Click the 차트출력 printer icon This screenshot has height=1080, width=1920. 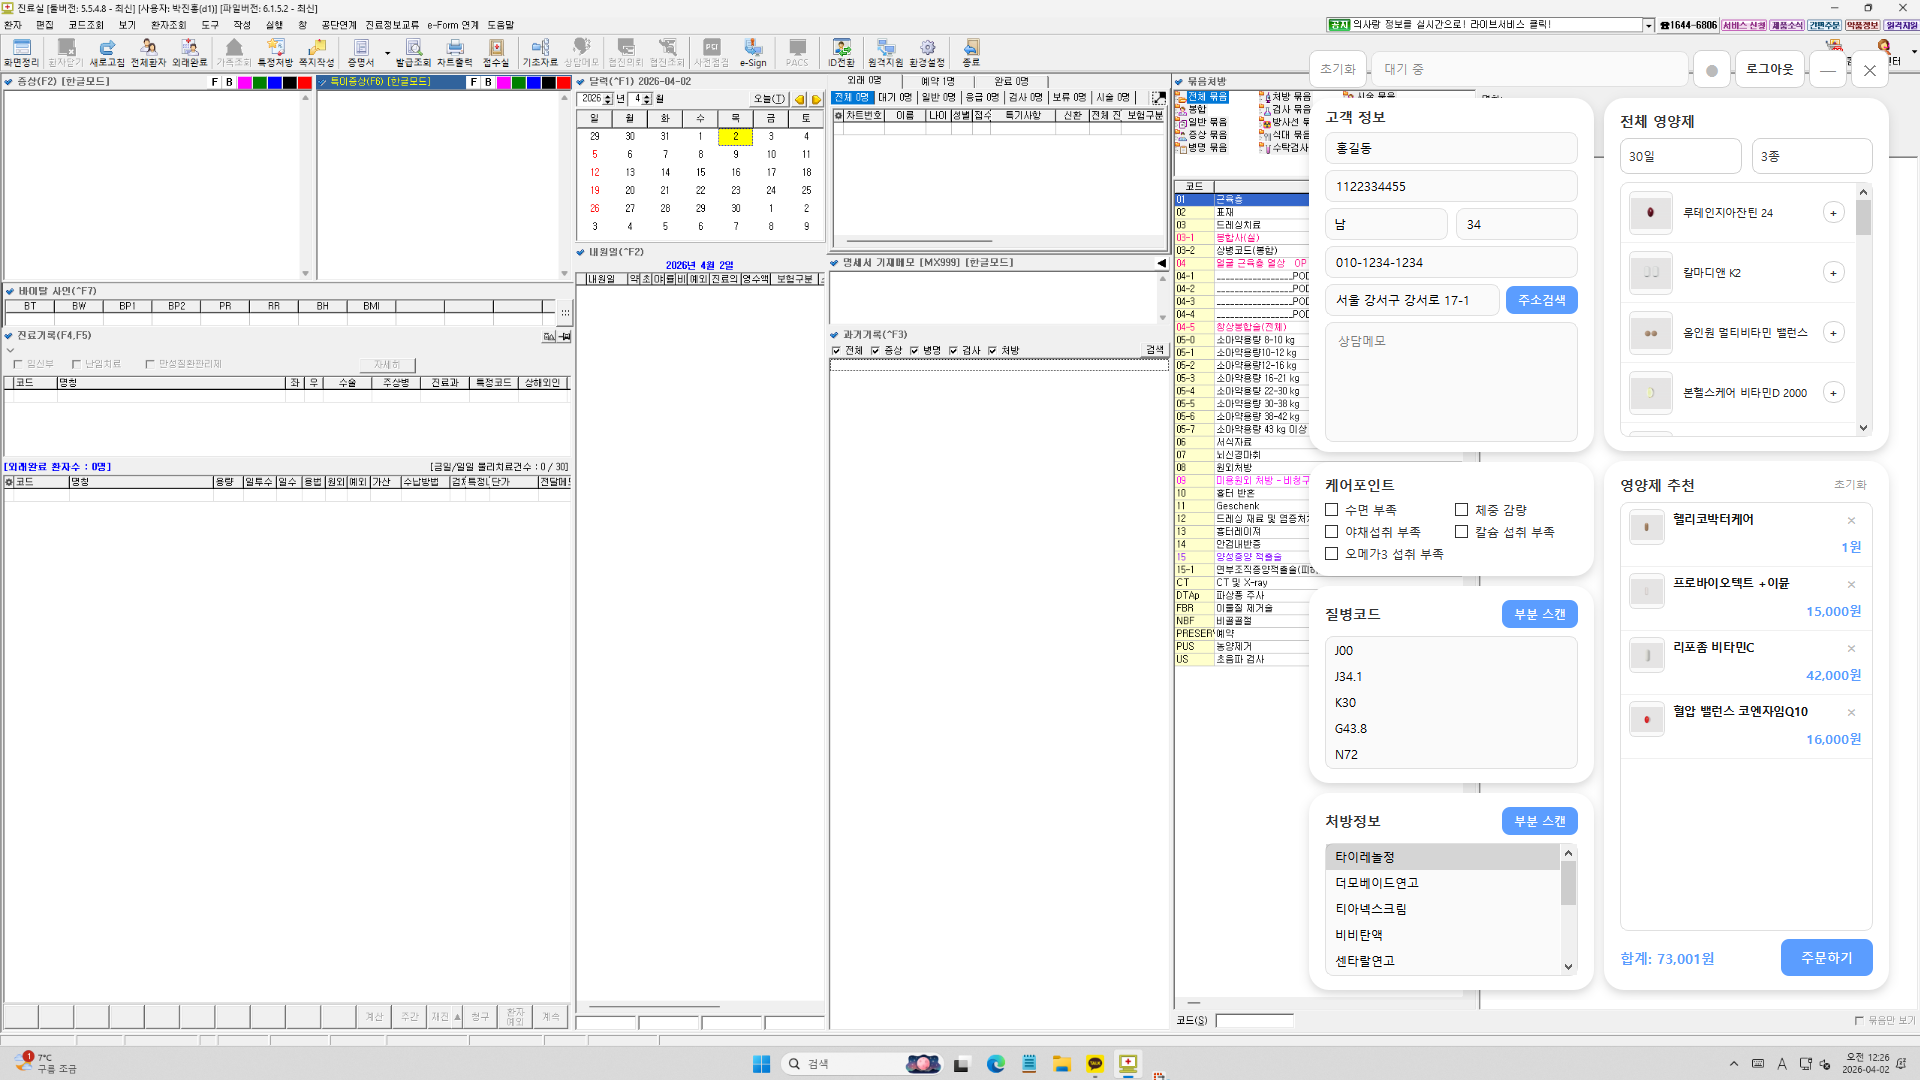[x=455, y=53]
